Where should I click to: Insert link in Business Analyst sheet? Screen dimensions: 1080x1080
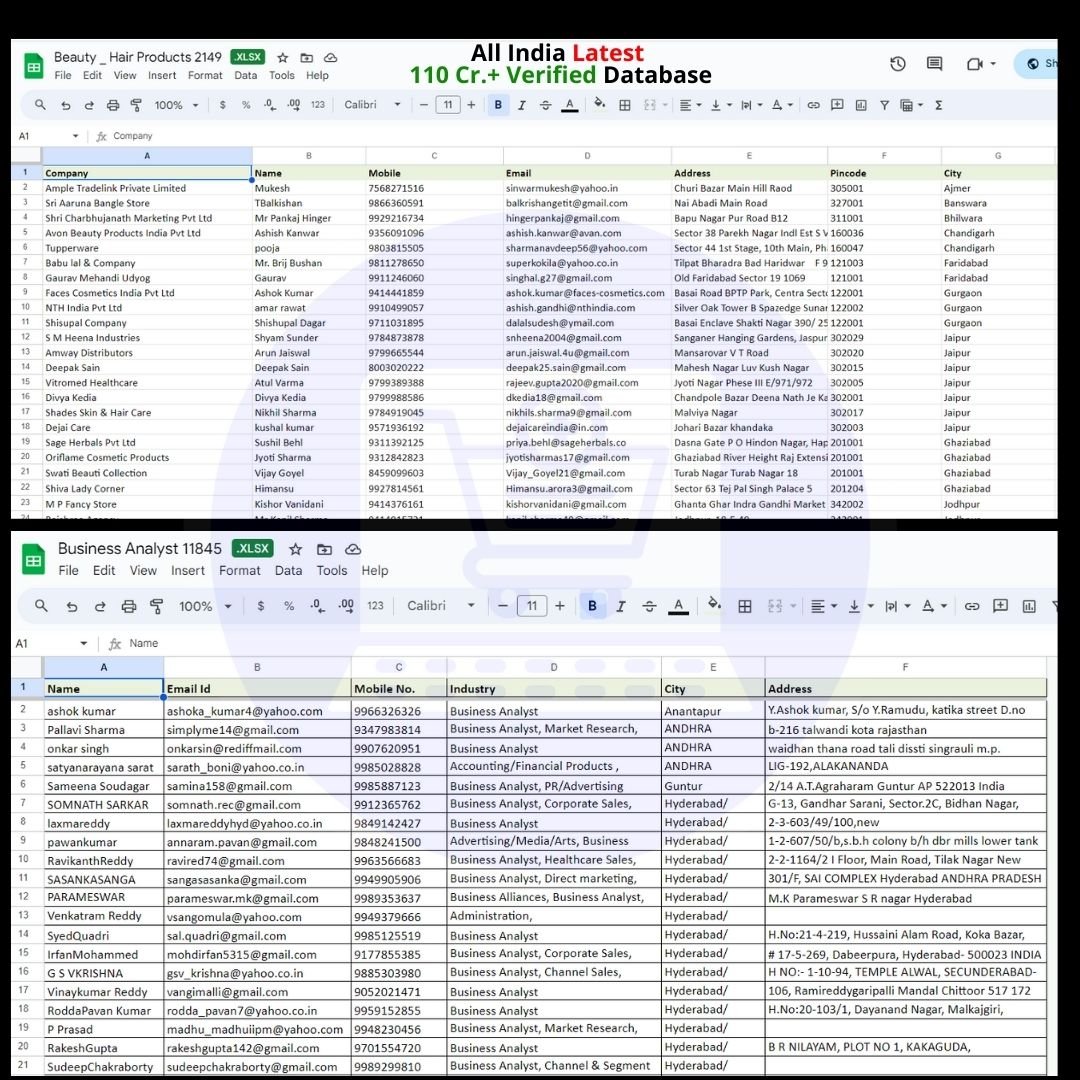[x=972, y=607]
